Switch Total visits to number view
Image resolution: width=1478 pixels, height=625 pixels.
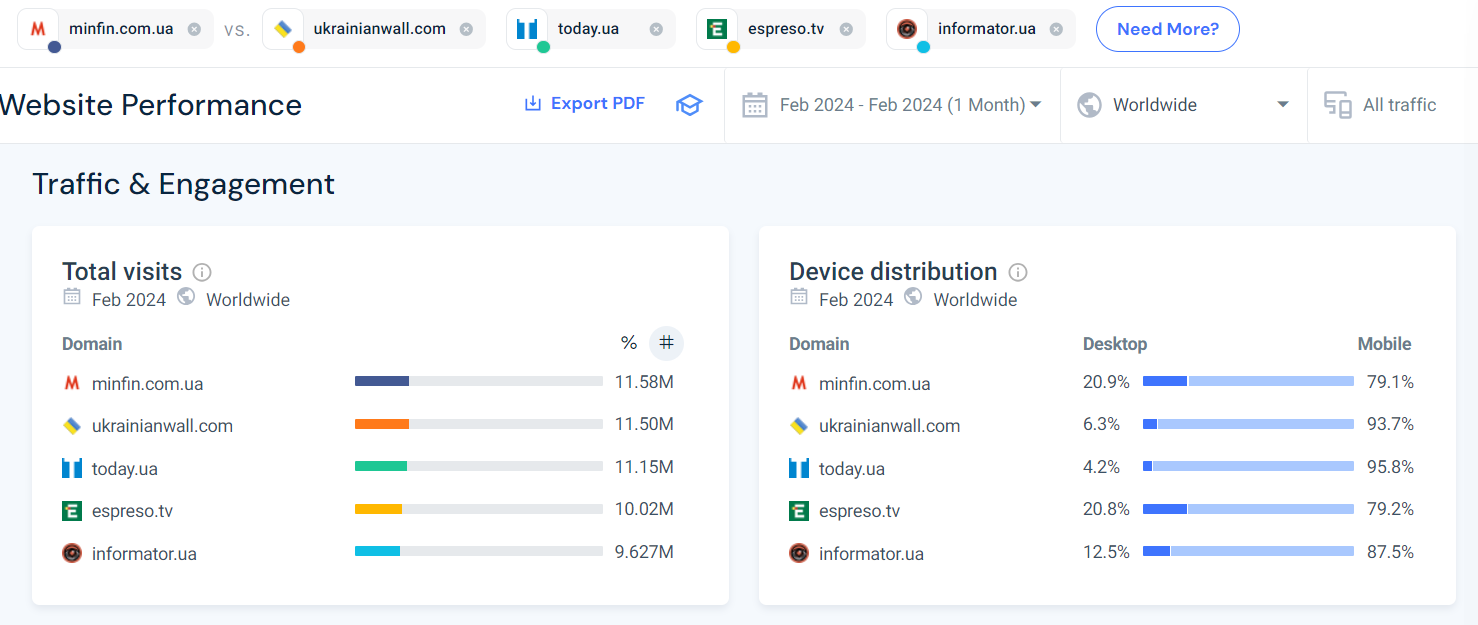coord(666,343)
